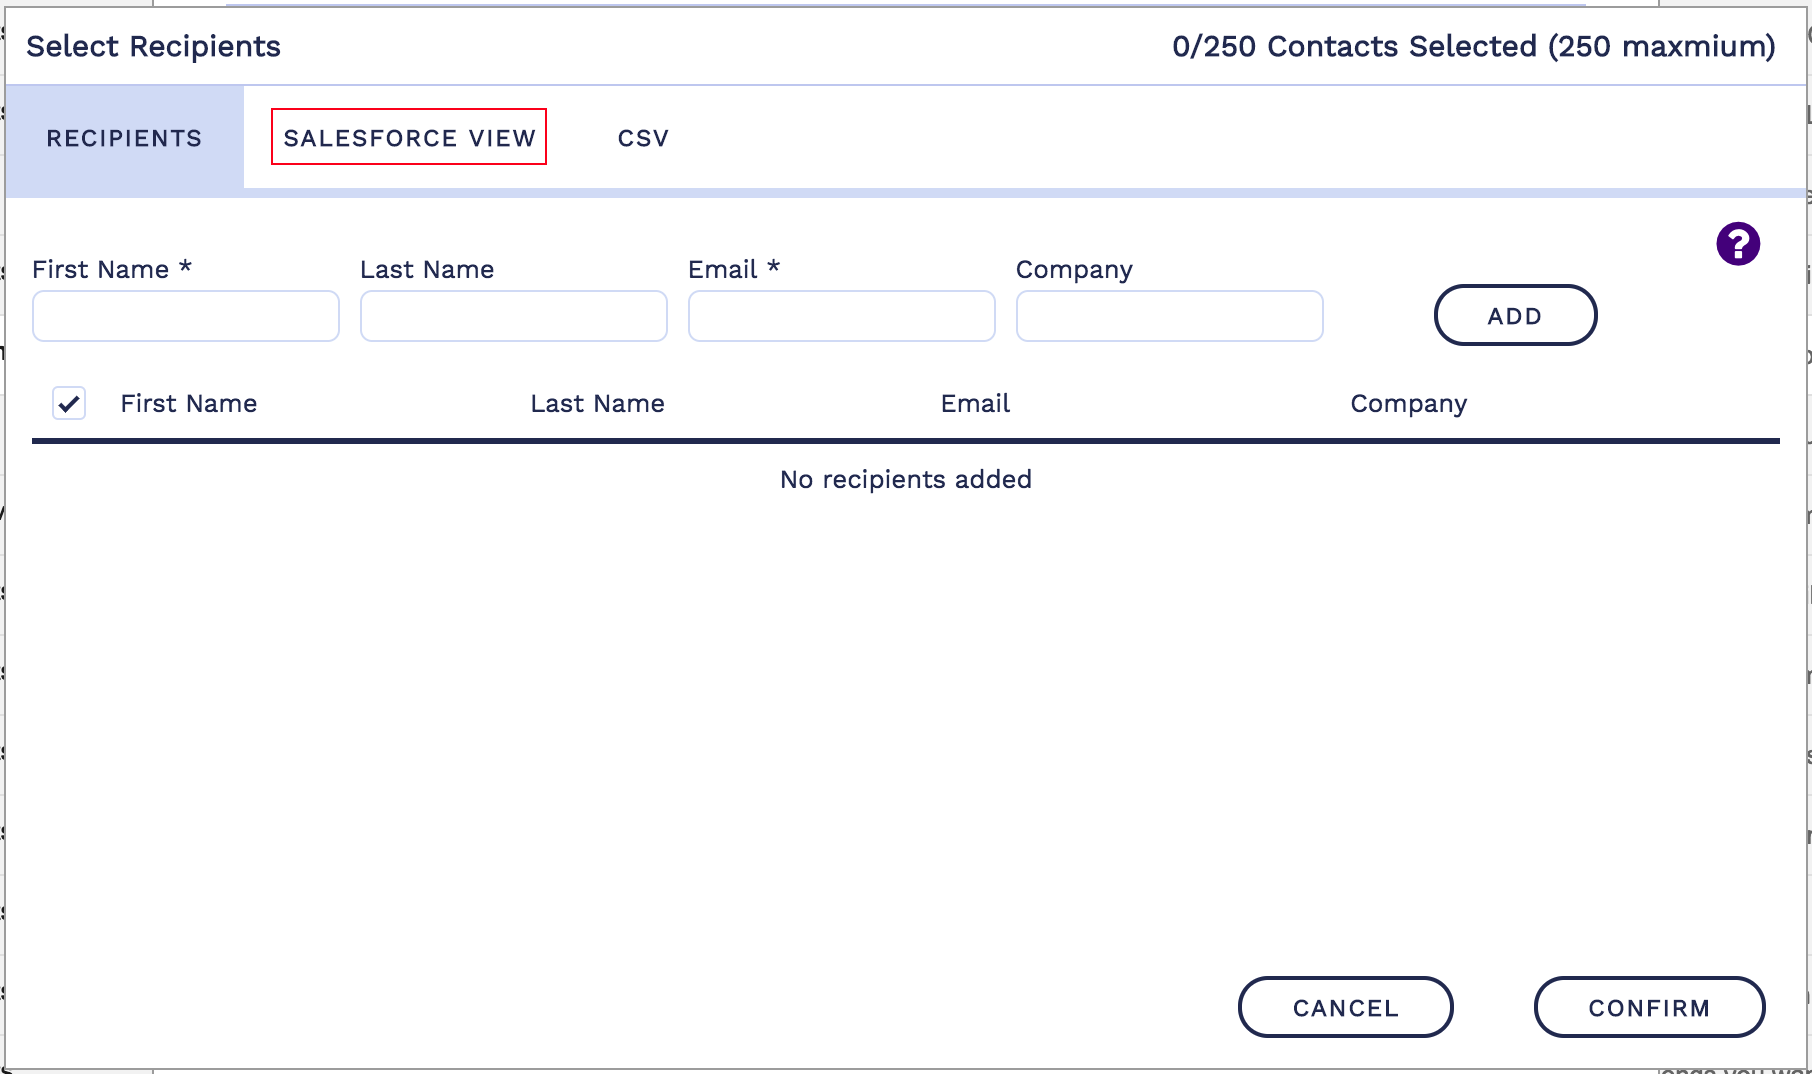Focus the Email text input field

[842, 316]
